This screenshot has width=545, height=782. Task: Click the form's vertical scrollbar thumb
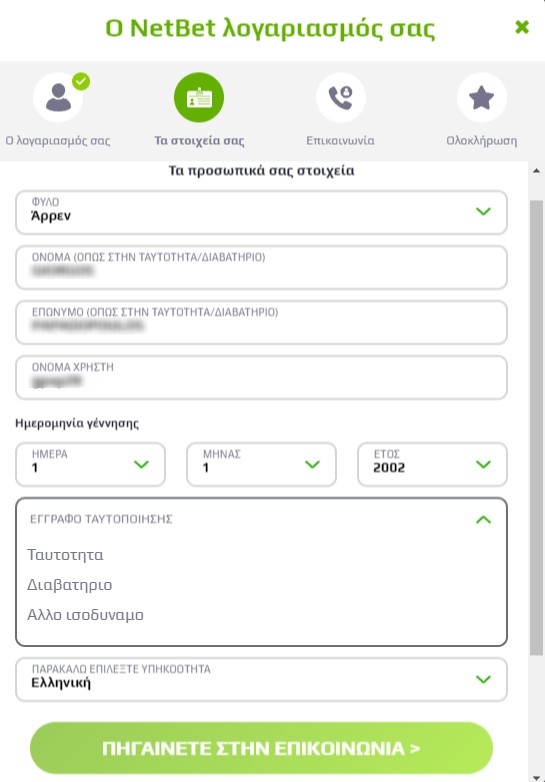[x=536, y=428]
